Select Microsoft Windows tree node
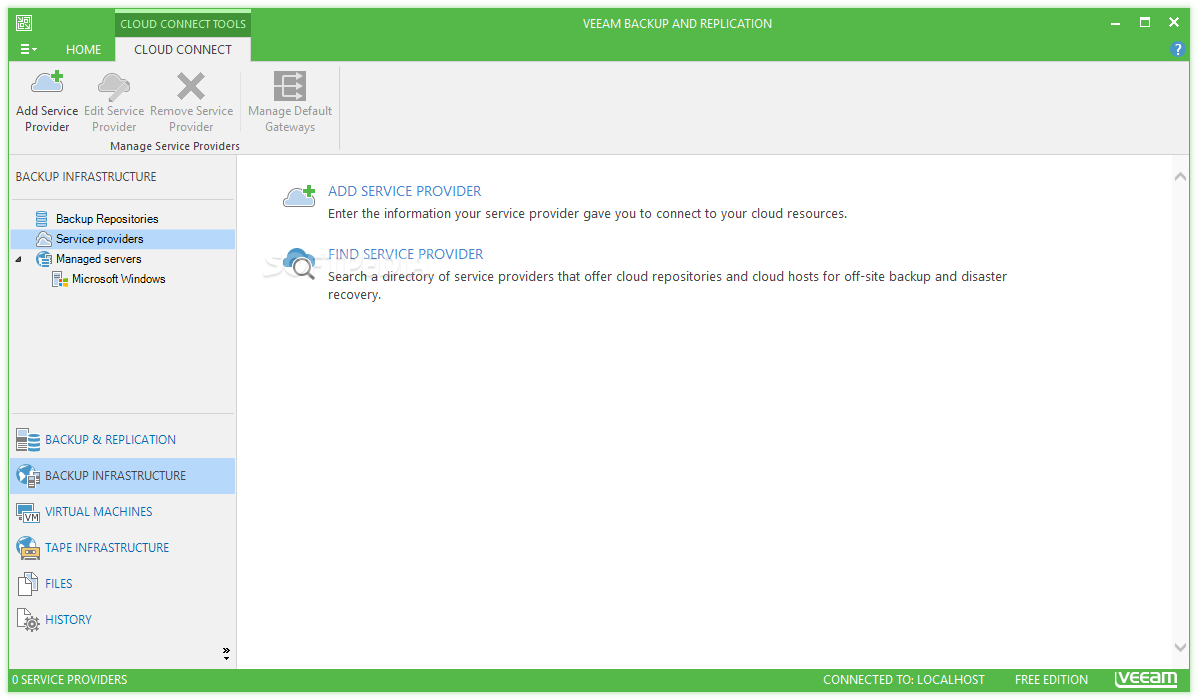Image resolution: width=1198 pixels, height=700 pixels. tap(118, 279)
